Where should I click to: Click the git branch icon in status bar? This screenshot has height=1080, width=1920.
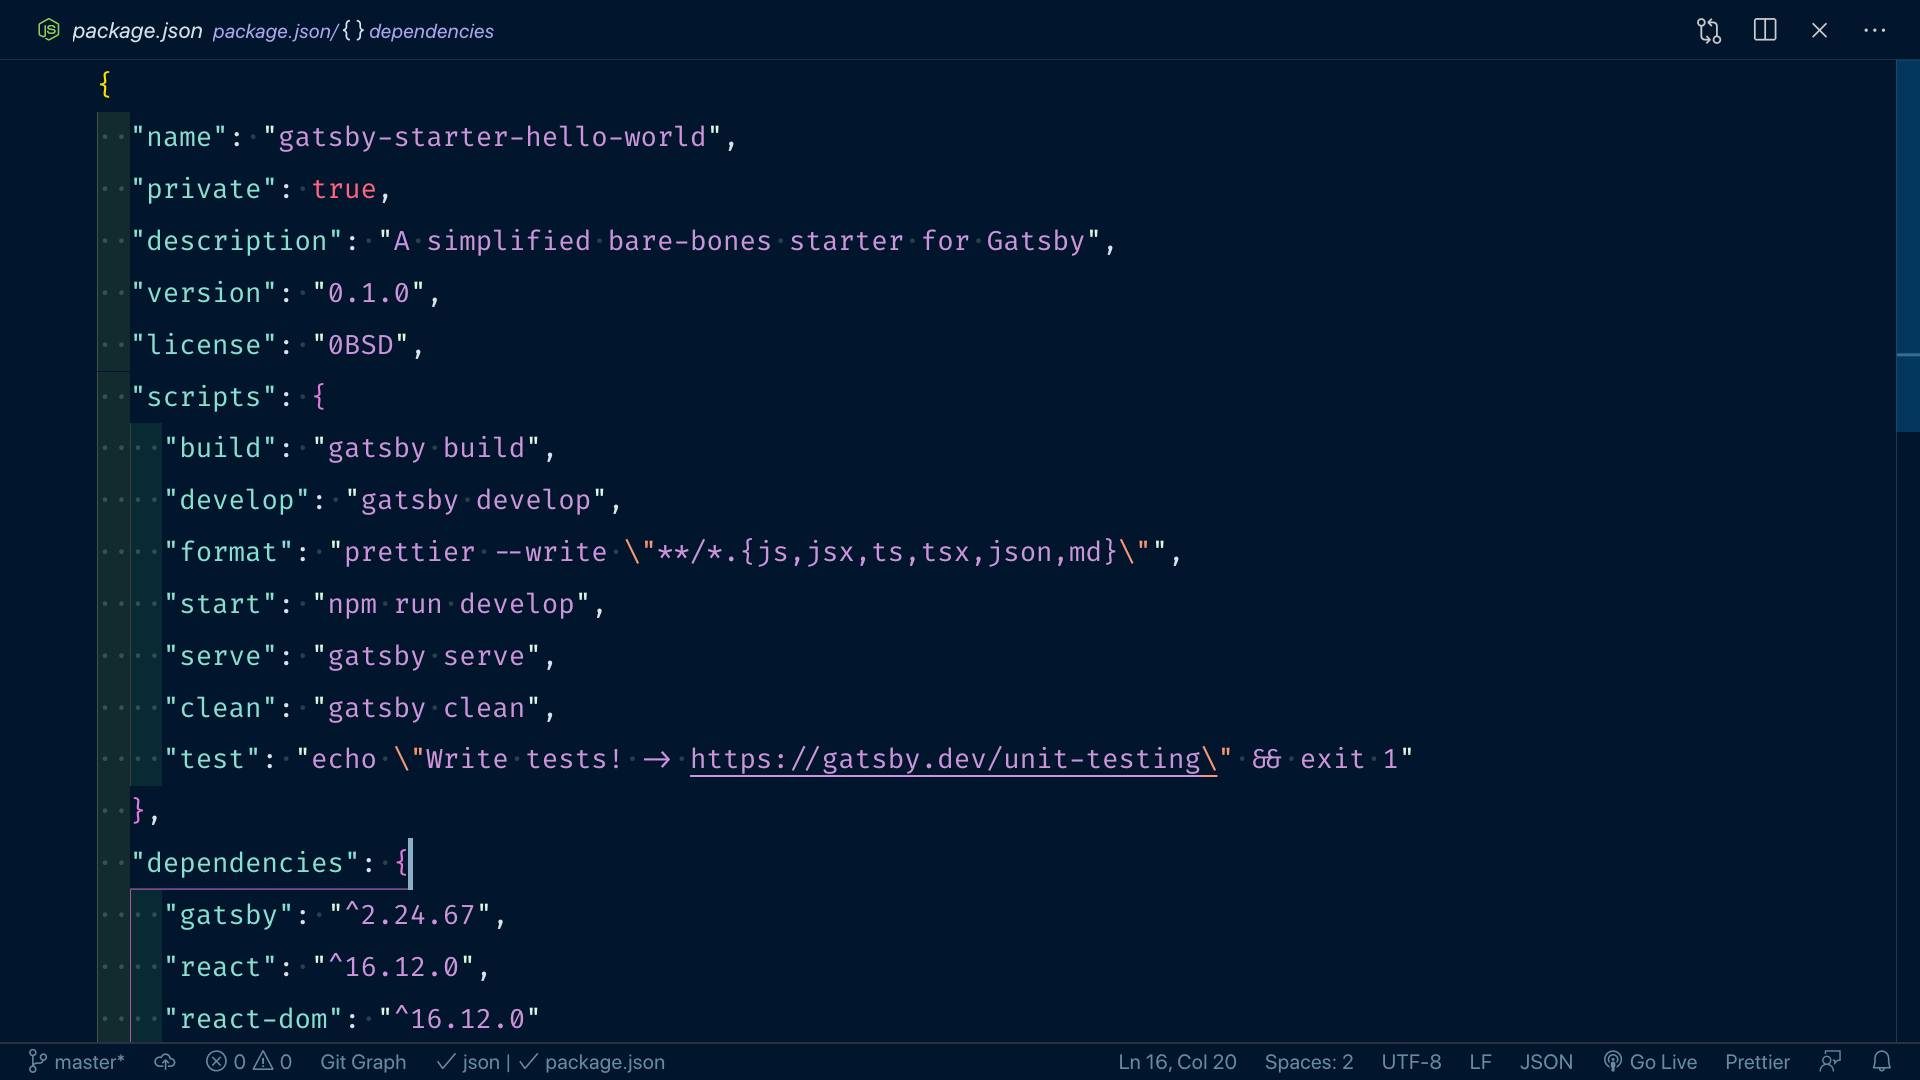[x=37, y=1062]
